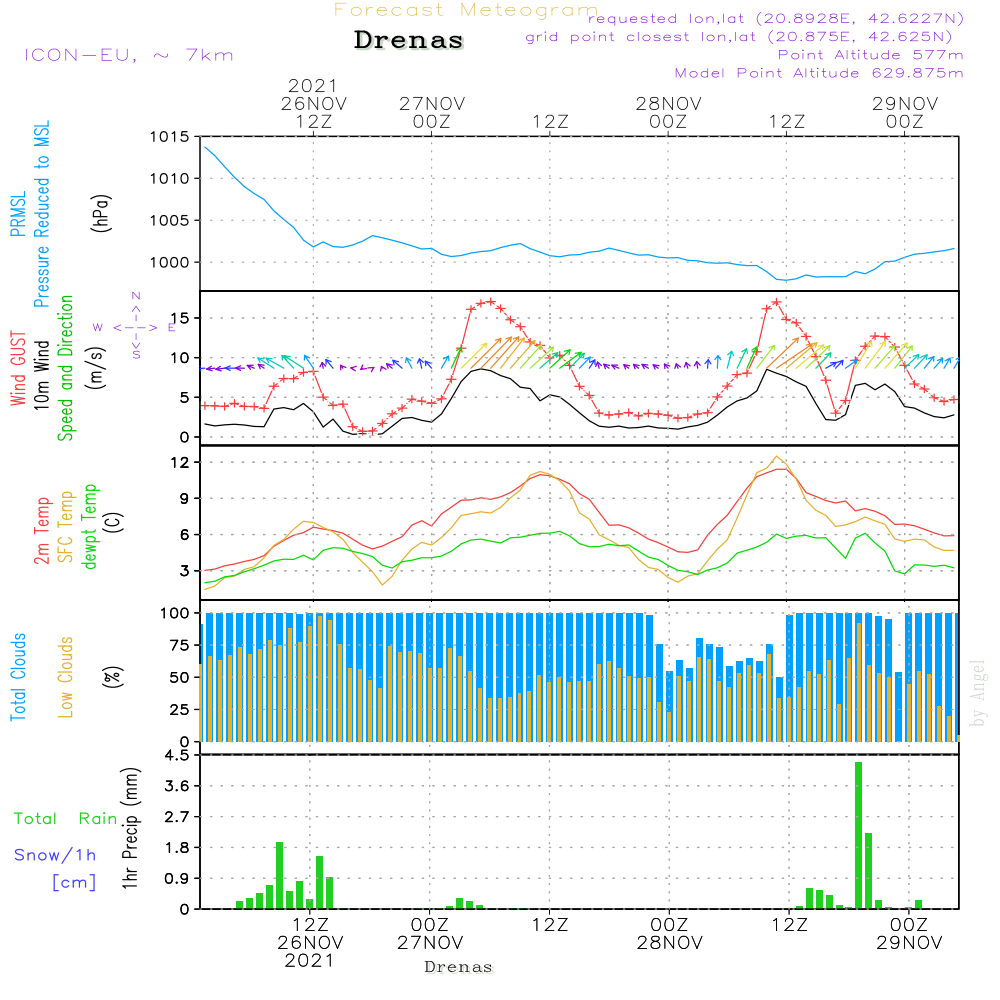Image resolution: width=1000 pixels, height=1000 pixels.
Task: Select the bold 'Drenas' title at top
Action: 409,40
